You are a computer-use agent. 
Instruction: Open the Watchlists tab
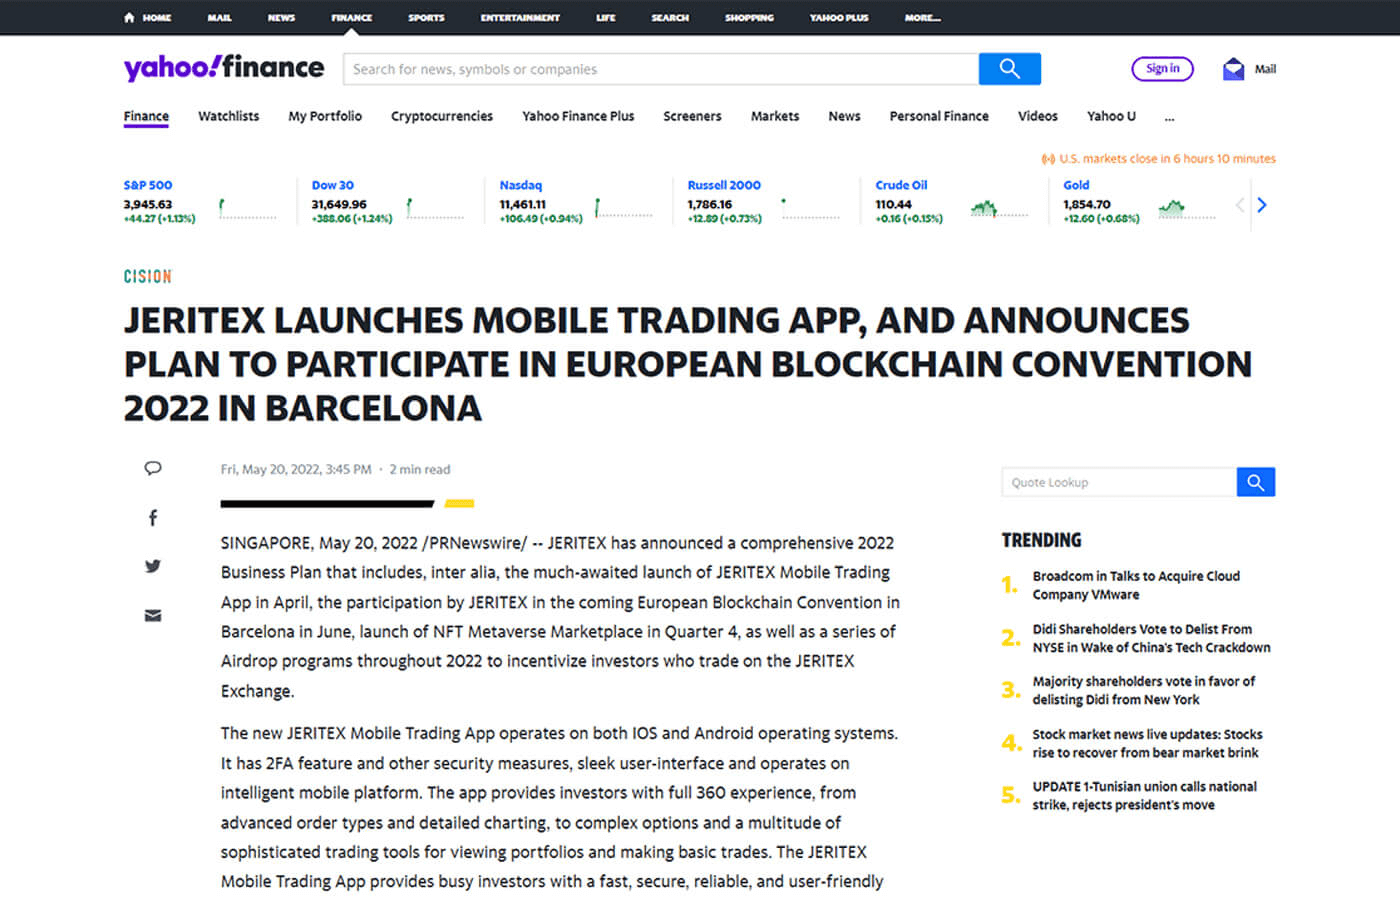tap(228, 116)
